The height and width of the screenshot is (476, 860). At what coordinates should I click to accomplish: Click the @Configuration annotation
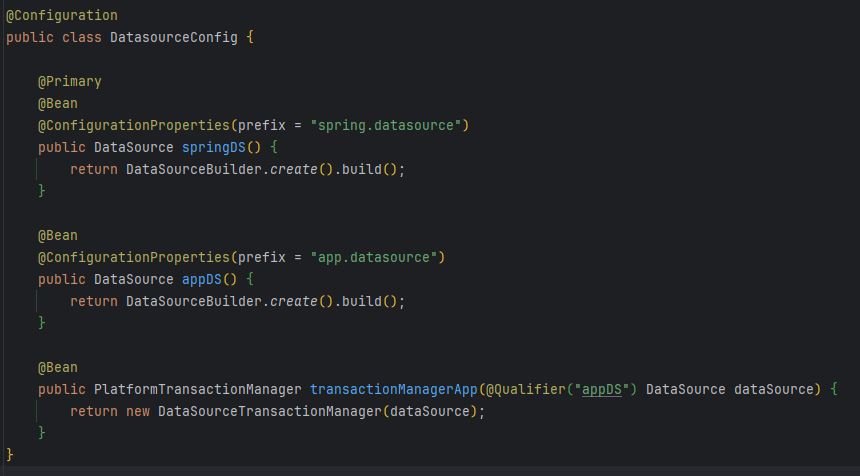pos(61,16)
